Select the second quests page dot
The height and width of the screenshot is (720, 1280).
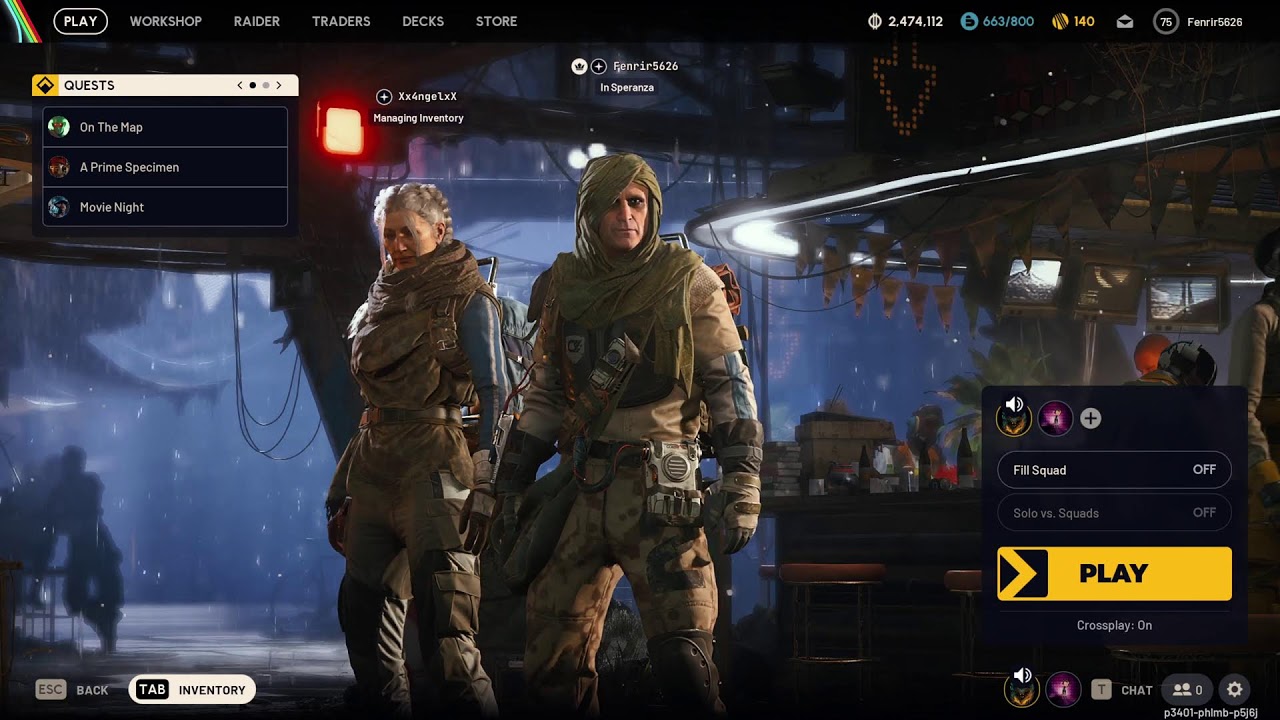(265, 85)
